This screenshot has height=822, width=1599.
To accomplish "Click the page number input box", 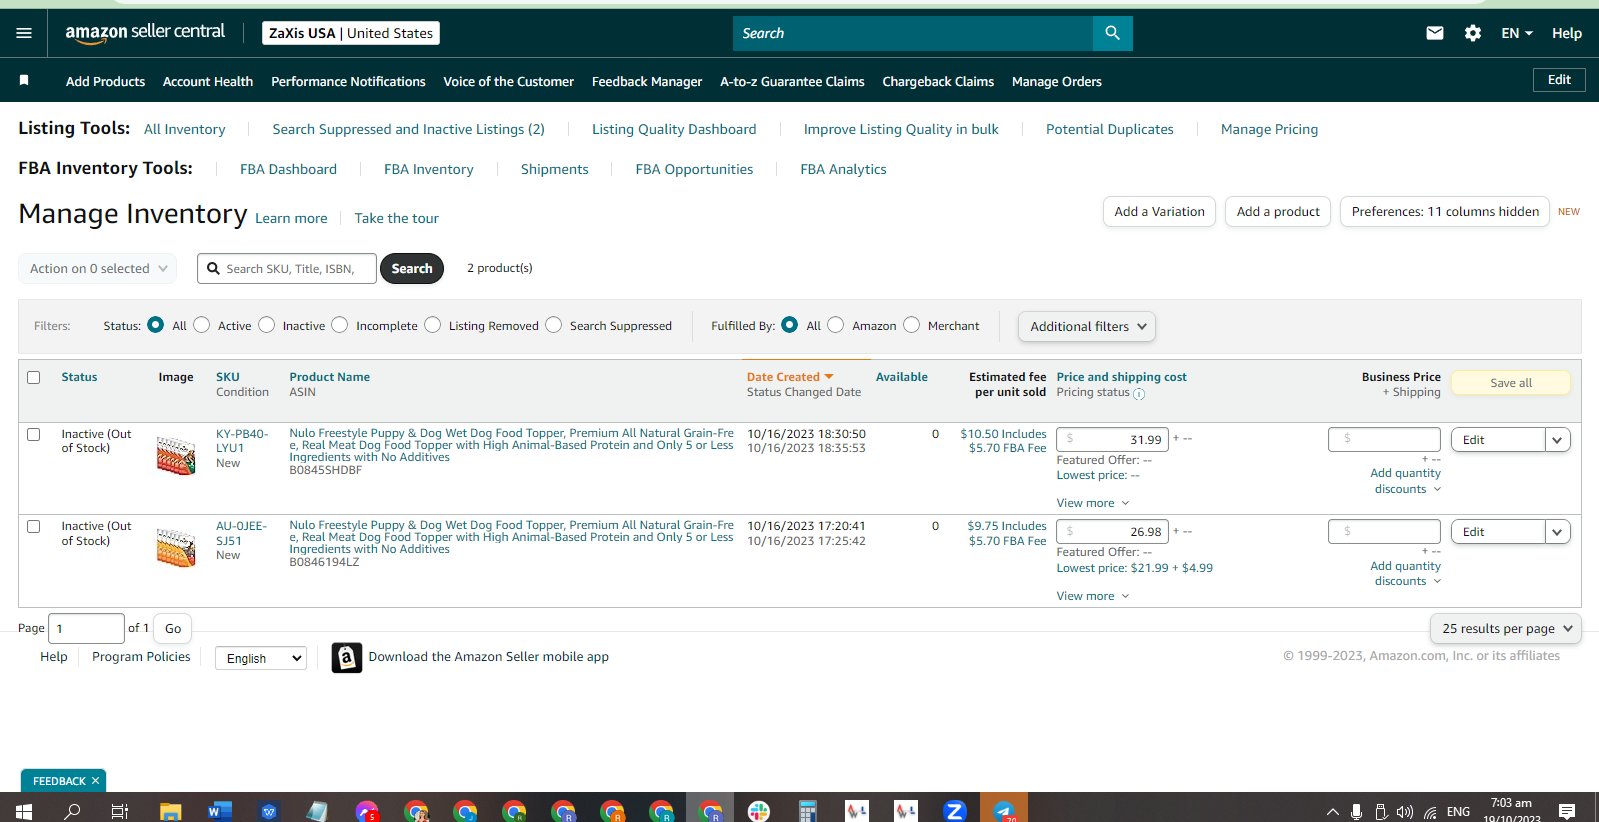I will coord(86,628).
